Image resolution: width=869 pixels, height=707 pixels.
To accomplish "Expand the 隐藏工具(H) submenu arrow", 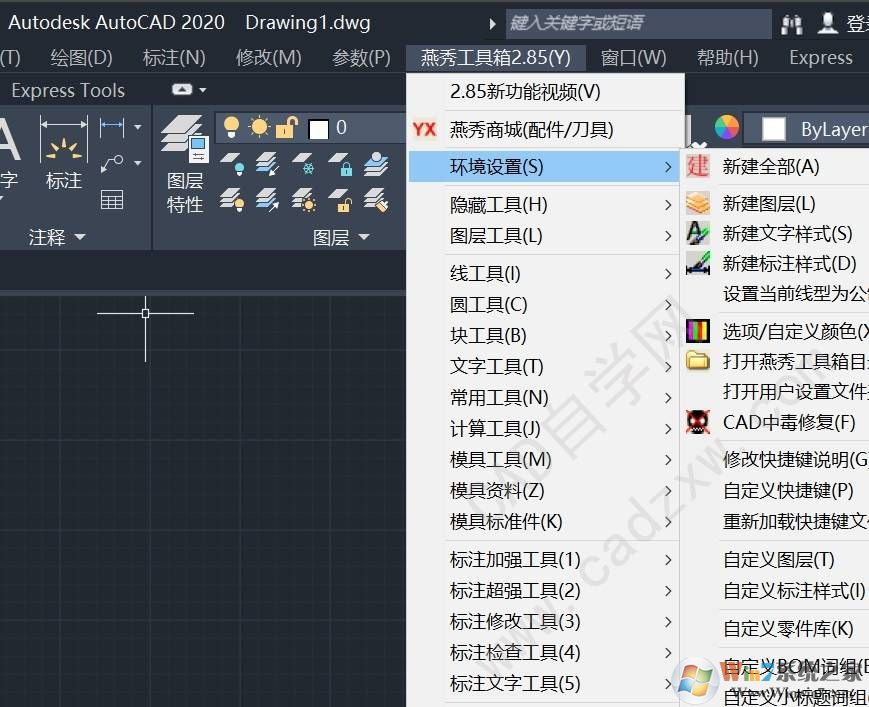I will pyautogui.click(x=668, y=203).
